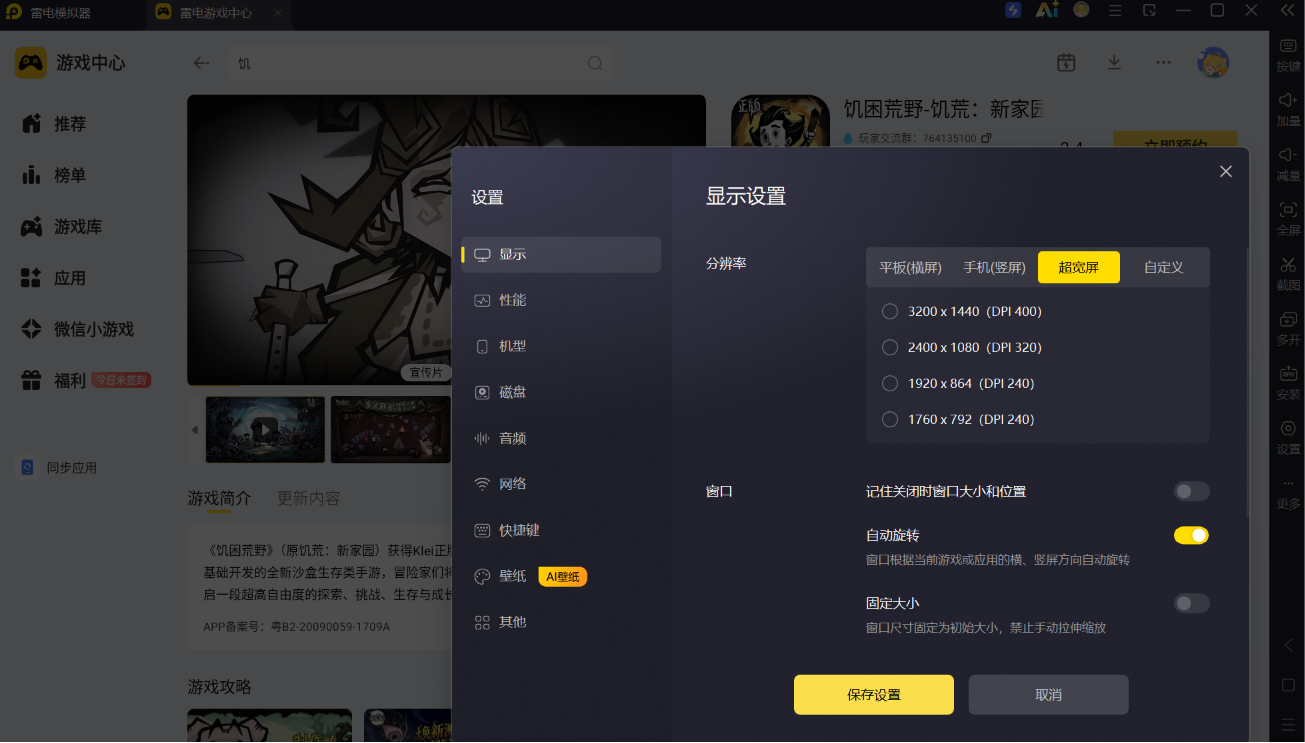Open the AI assistant icon in title bar
This screenshot has width=1305, height=743.
(x=1047, y=10)
